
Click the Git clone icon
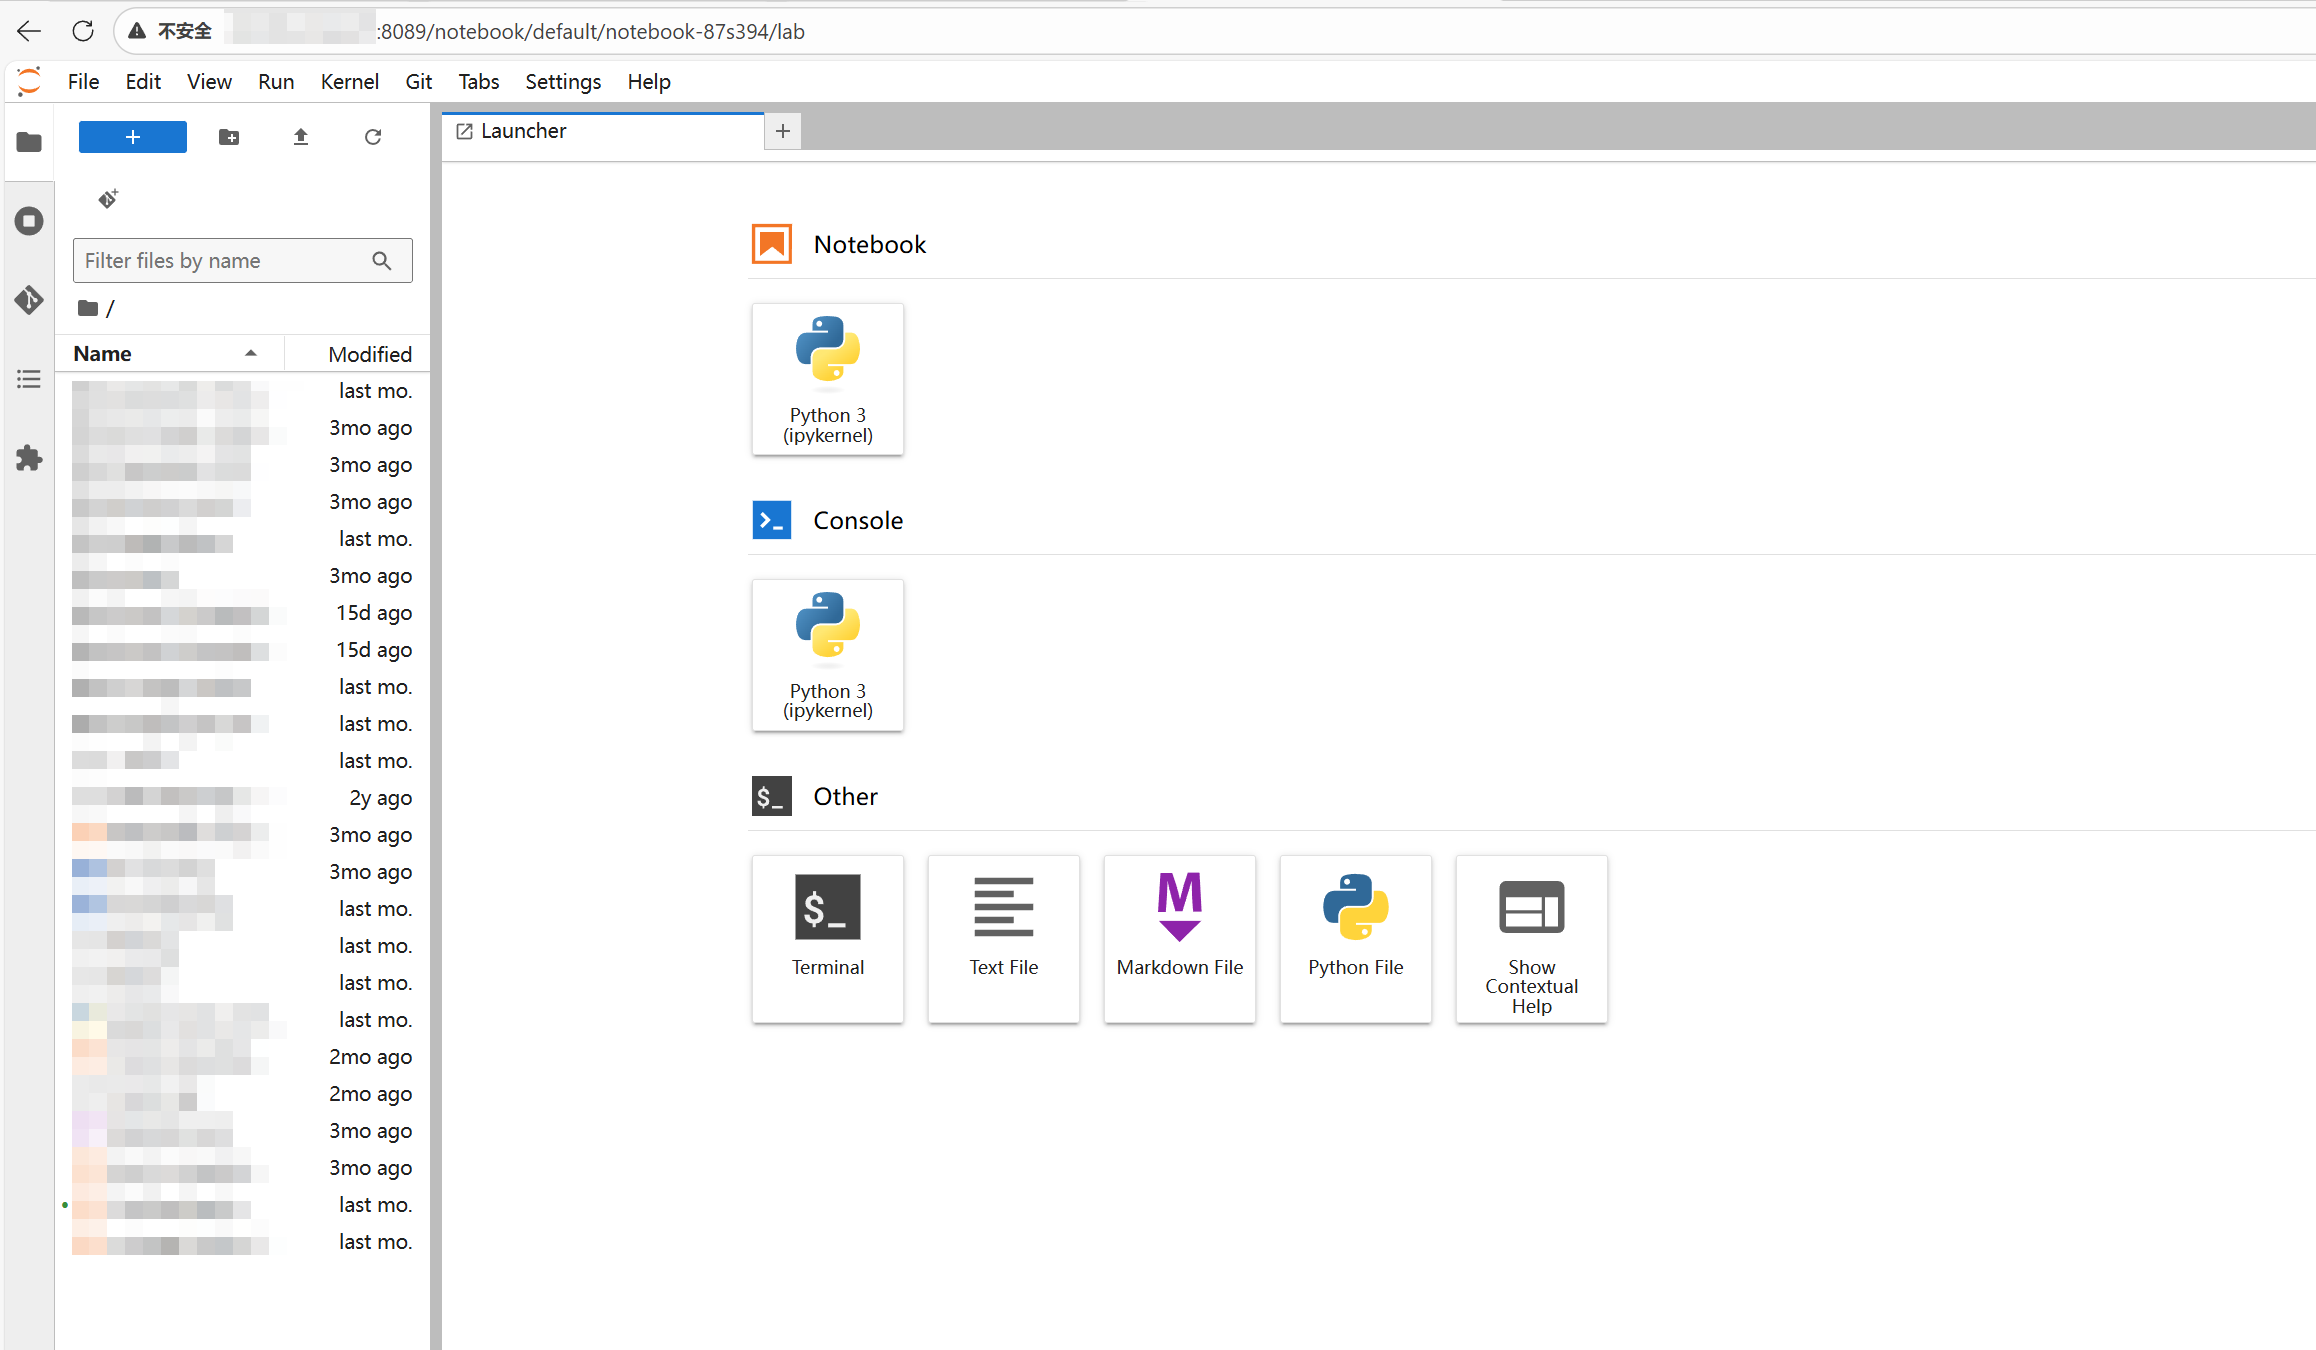point(108,199)
